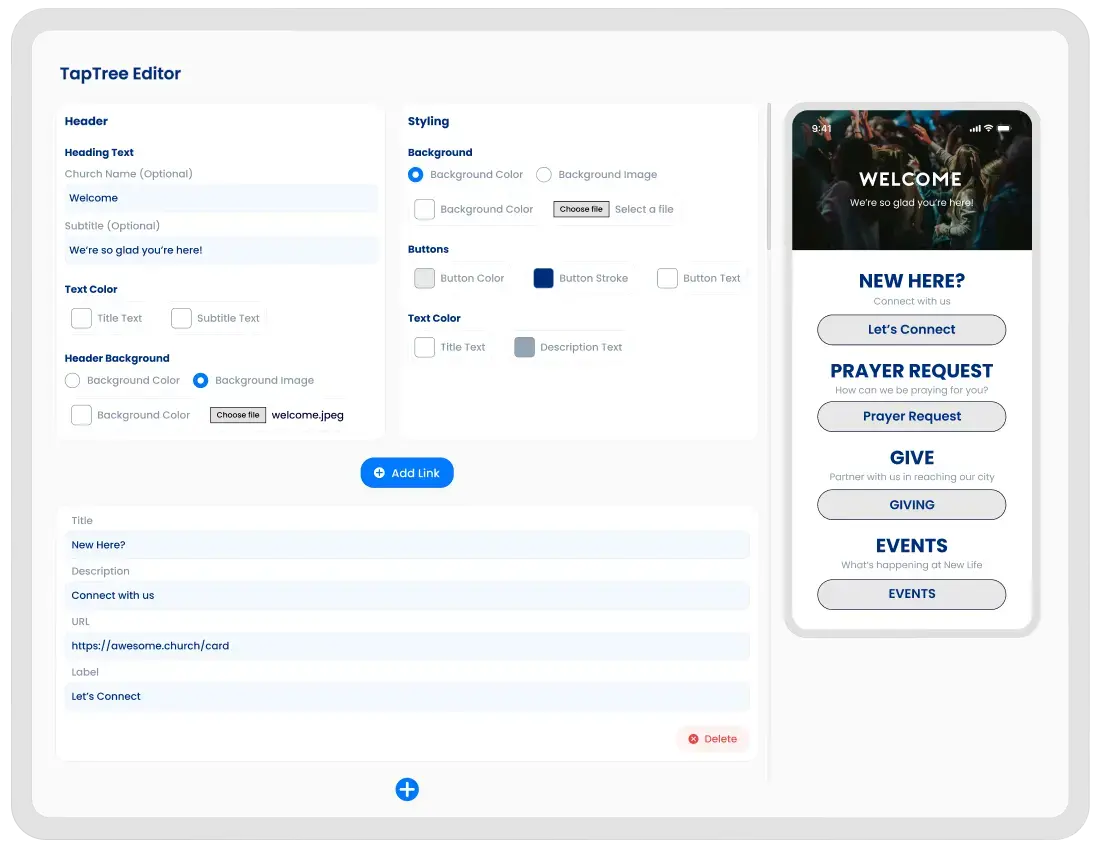The height and width of the screenshot is (847, 1099).
Task: Click the URL field with awesome.church link
Action: click(407, 646)
